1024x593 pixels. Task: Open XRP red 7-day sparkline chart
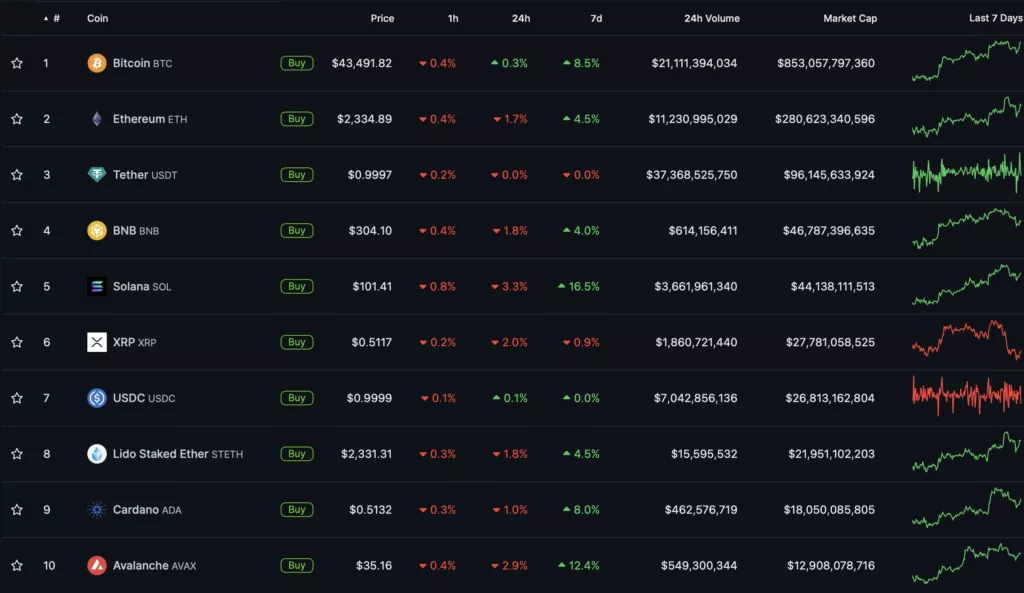click(x=967, y=340)
